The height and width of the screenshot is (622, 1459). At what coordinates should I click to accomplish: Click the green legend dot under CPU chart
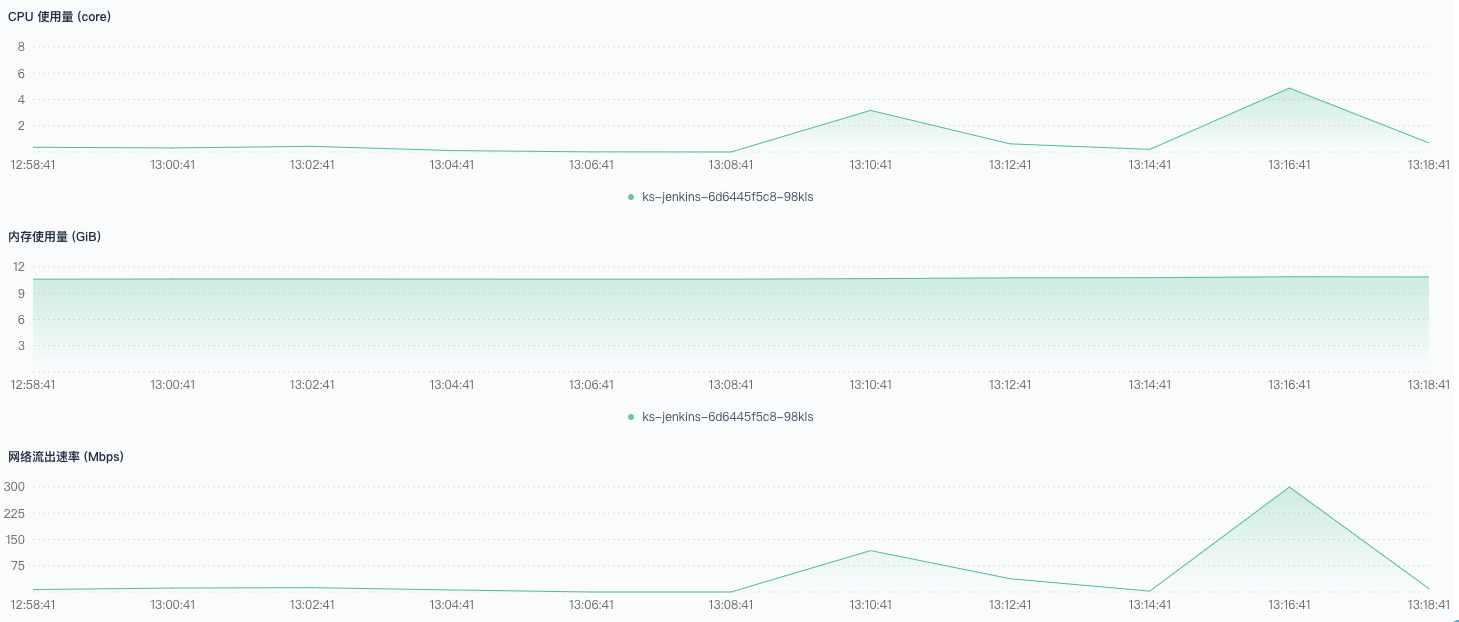631,197
